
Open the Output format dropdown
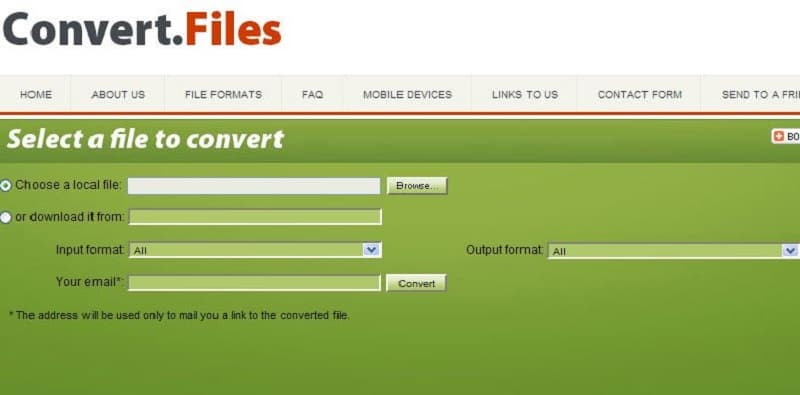coord(673,251)
